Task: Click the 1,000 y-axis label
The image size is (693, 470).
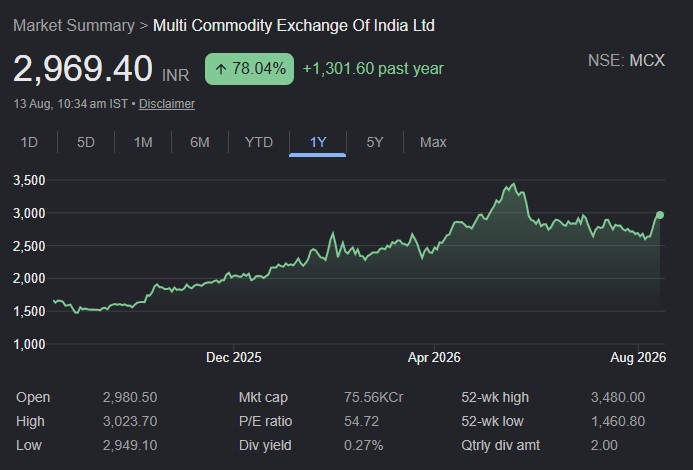Action: (29, 344)
